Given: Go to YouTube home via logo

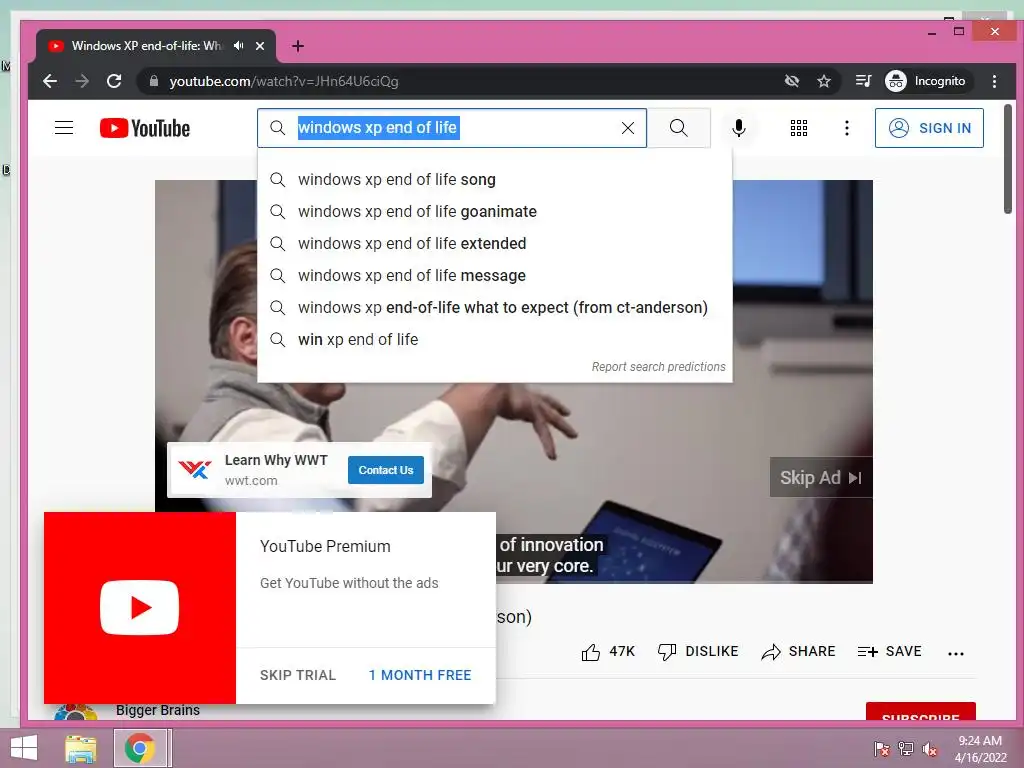Looking at the screenshot, I should pyautogui.click(x=145, y=128).
